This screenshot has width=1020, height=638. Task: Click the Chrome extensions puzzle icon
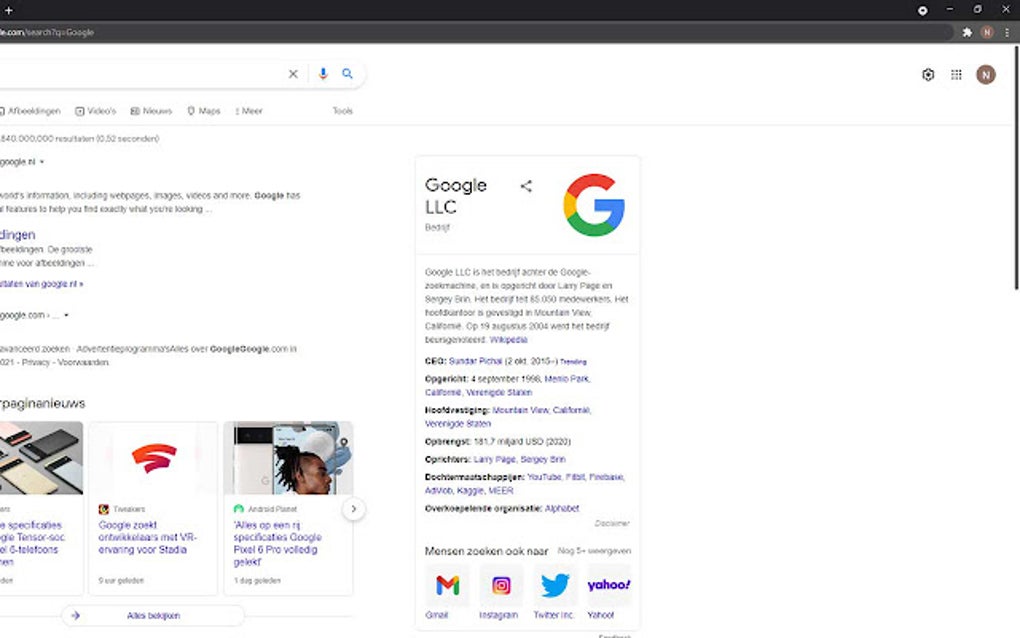tap(966, 32)
